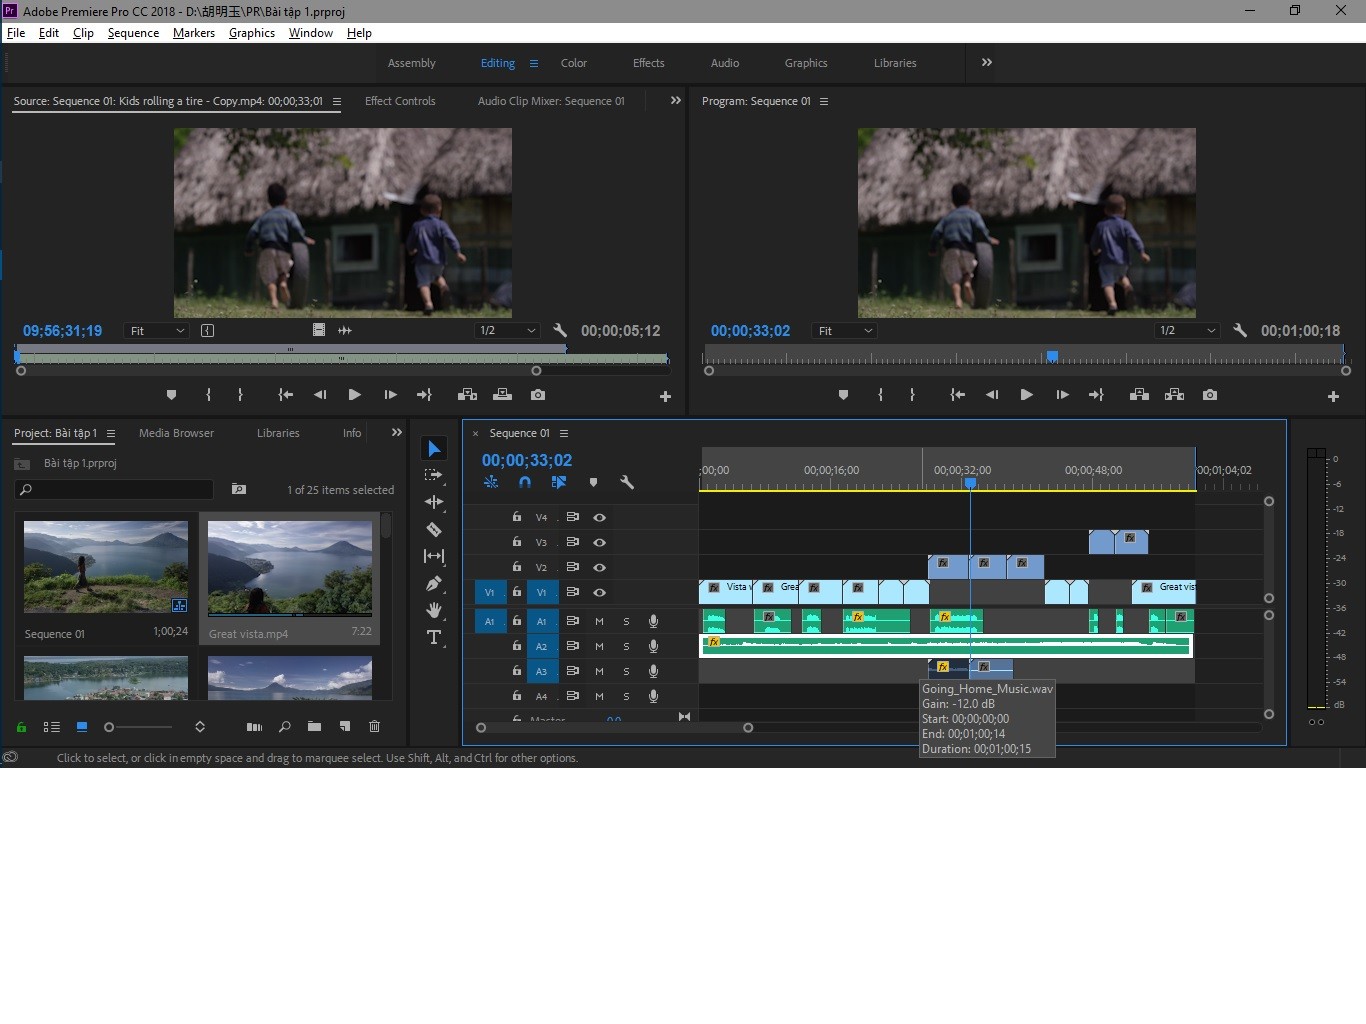Select the Type tool
This screenshot has width=1366, height=1024.
[434, 637]
